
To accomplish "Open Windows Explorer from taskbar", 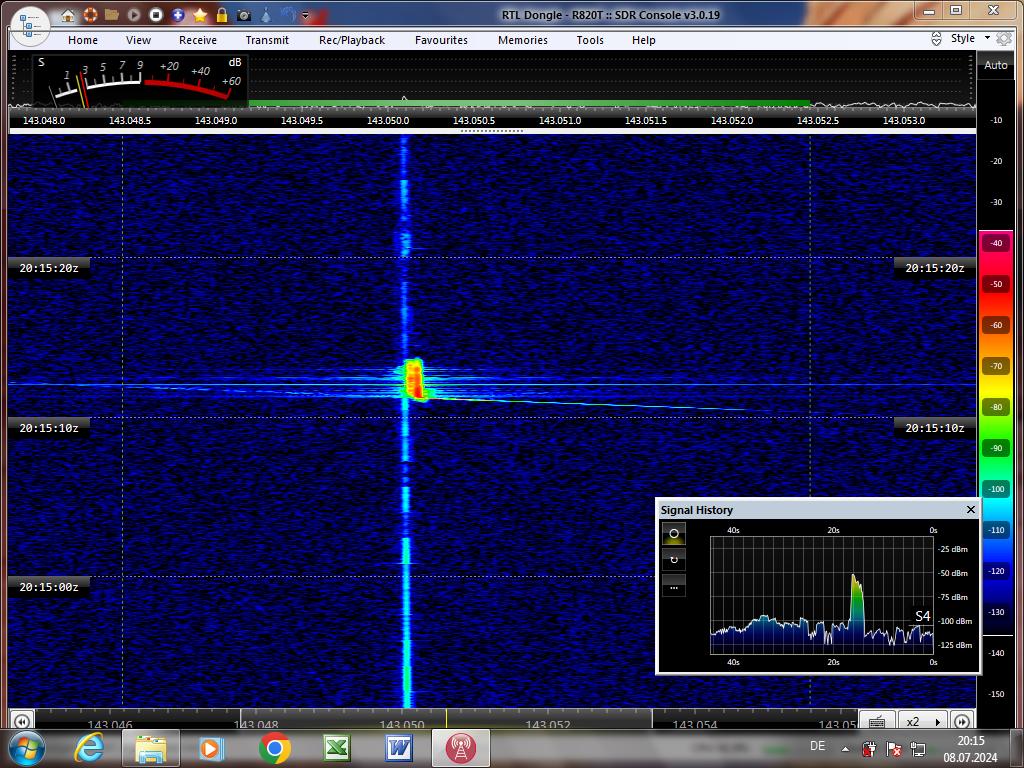I will click(x=151, y=748).
